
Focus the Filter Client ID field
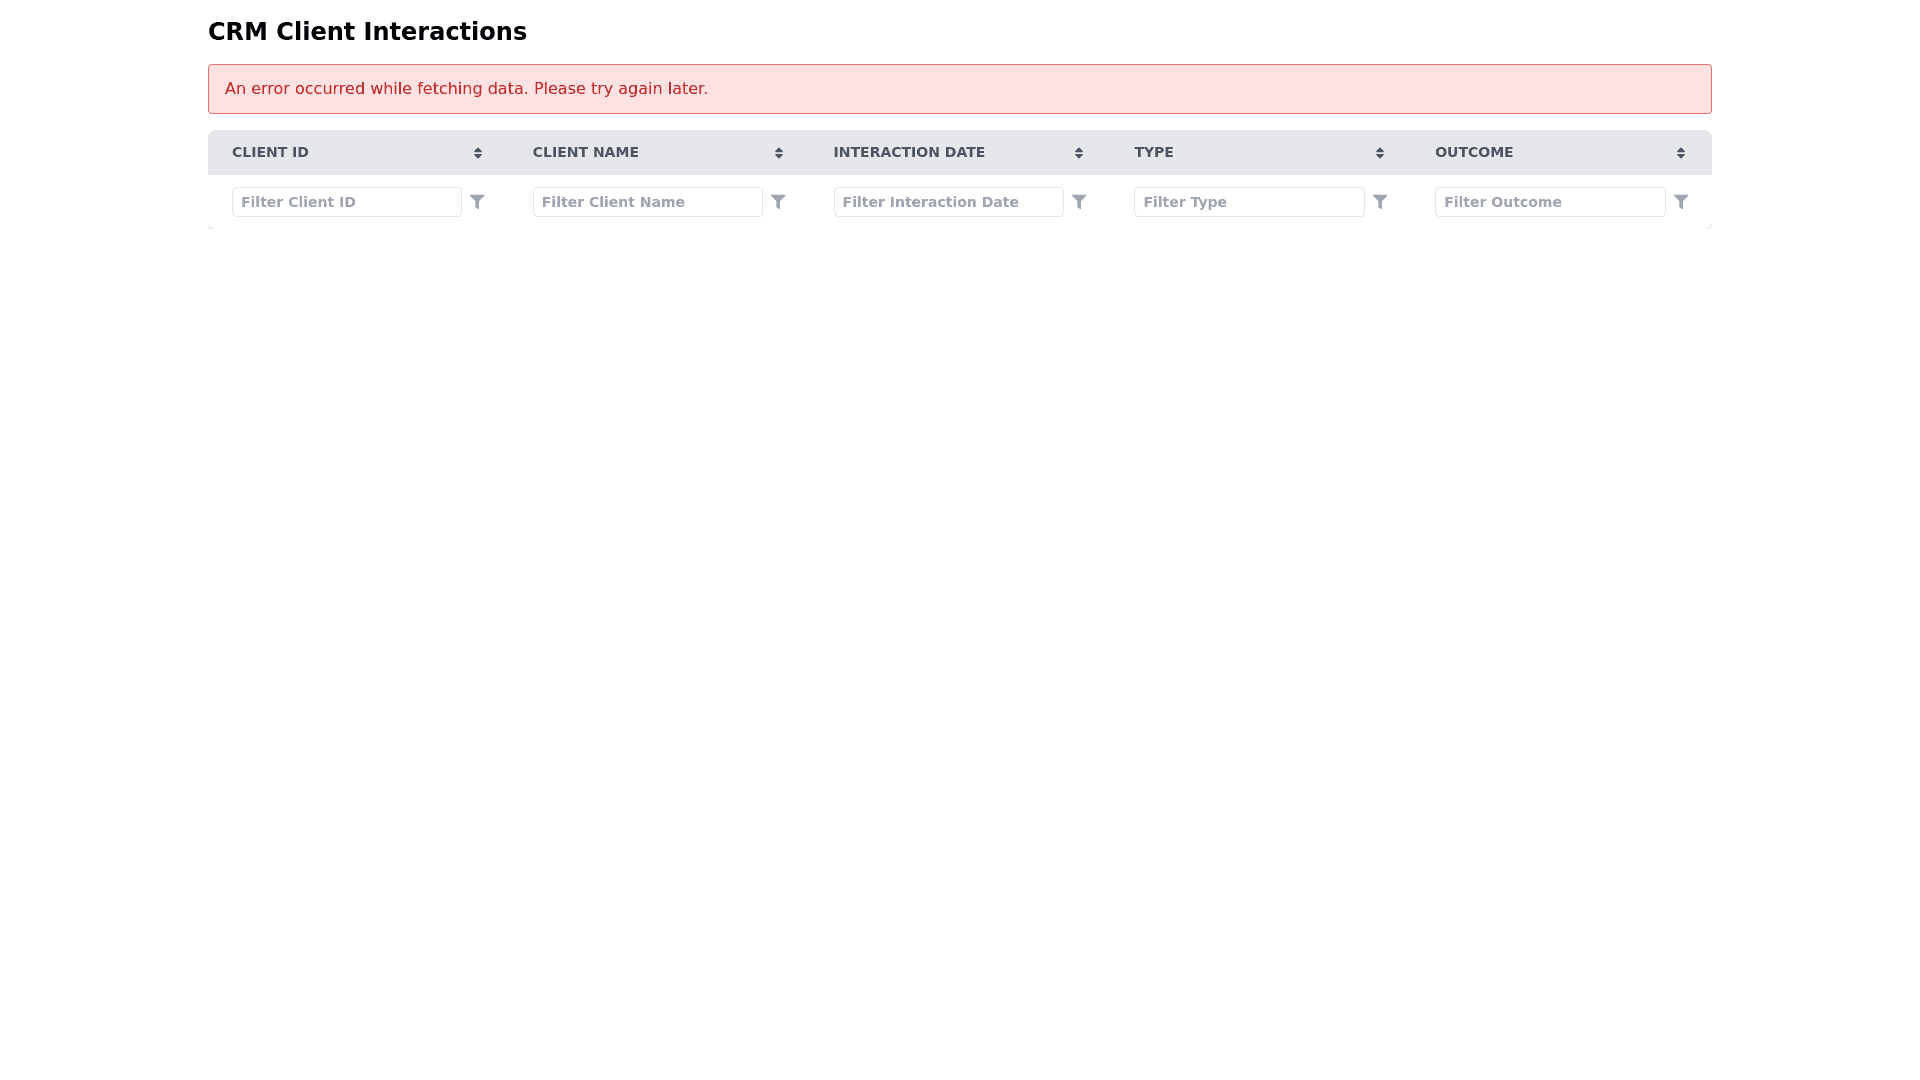(x=346, y=202)
